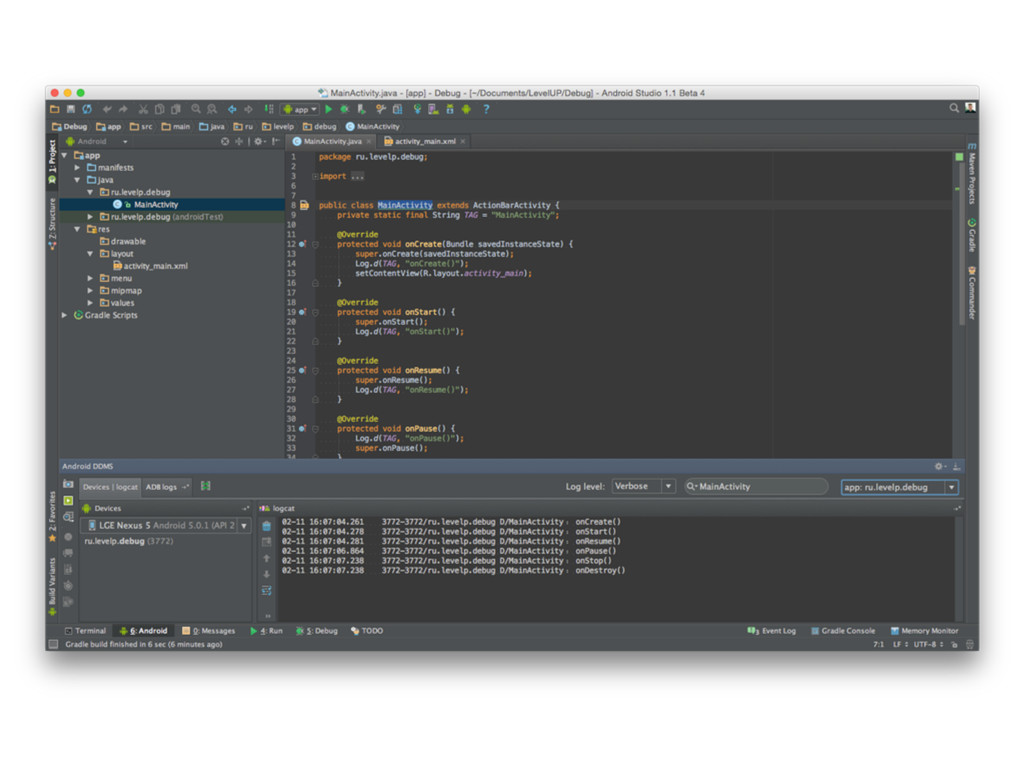This screenshot has width=1024, height=768.
Task: Select activity_main.xml in the project tree
Action: coord(150,266)
